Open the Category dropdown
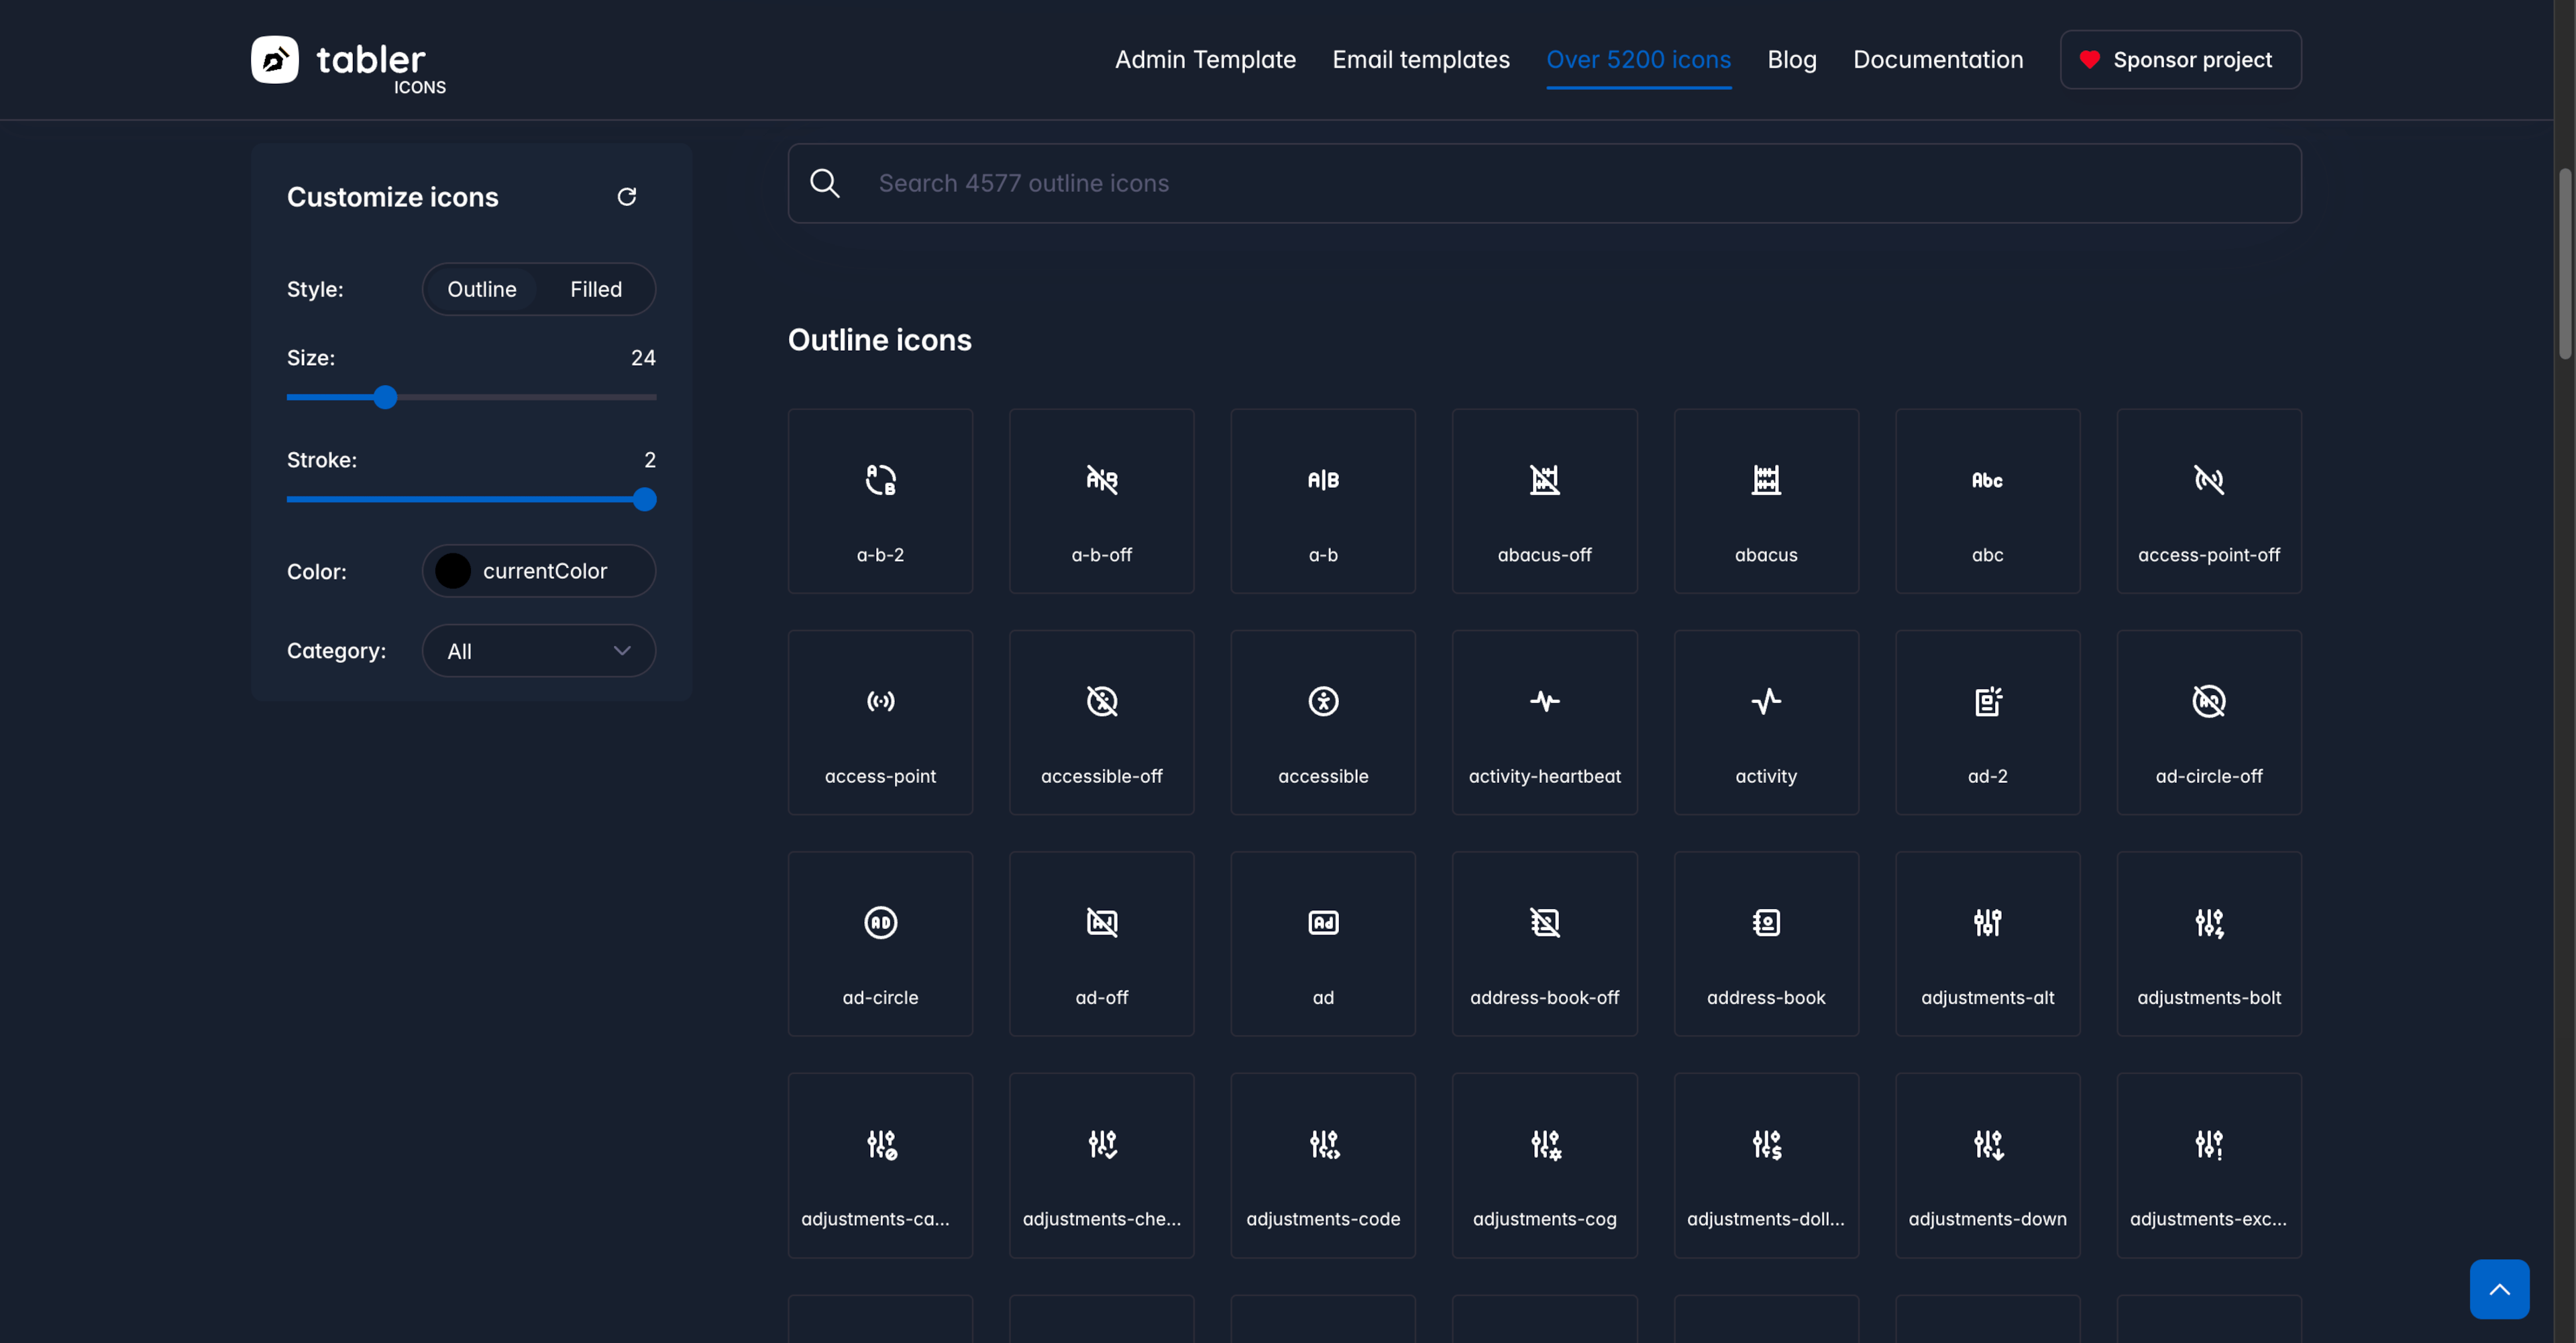The width and height of the screenshot is (2576, 1343). click(538, 650)
